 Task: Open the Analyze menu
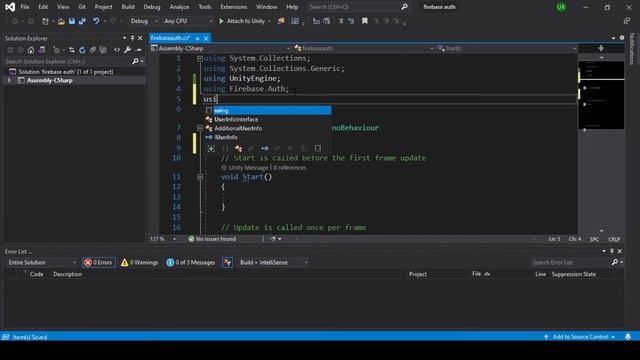(x=179, y=7)
